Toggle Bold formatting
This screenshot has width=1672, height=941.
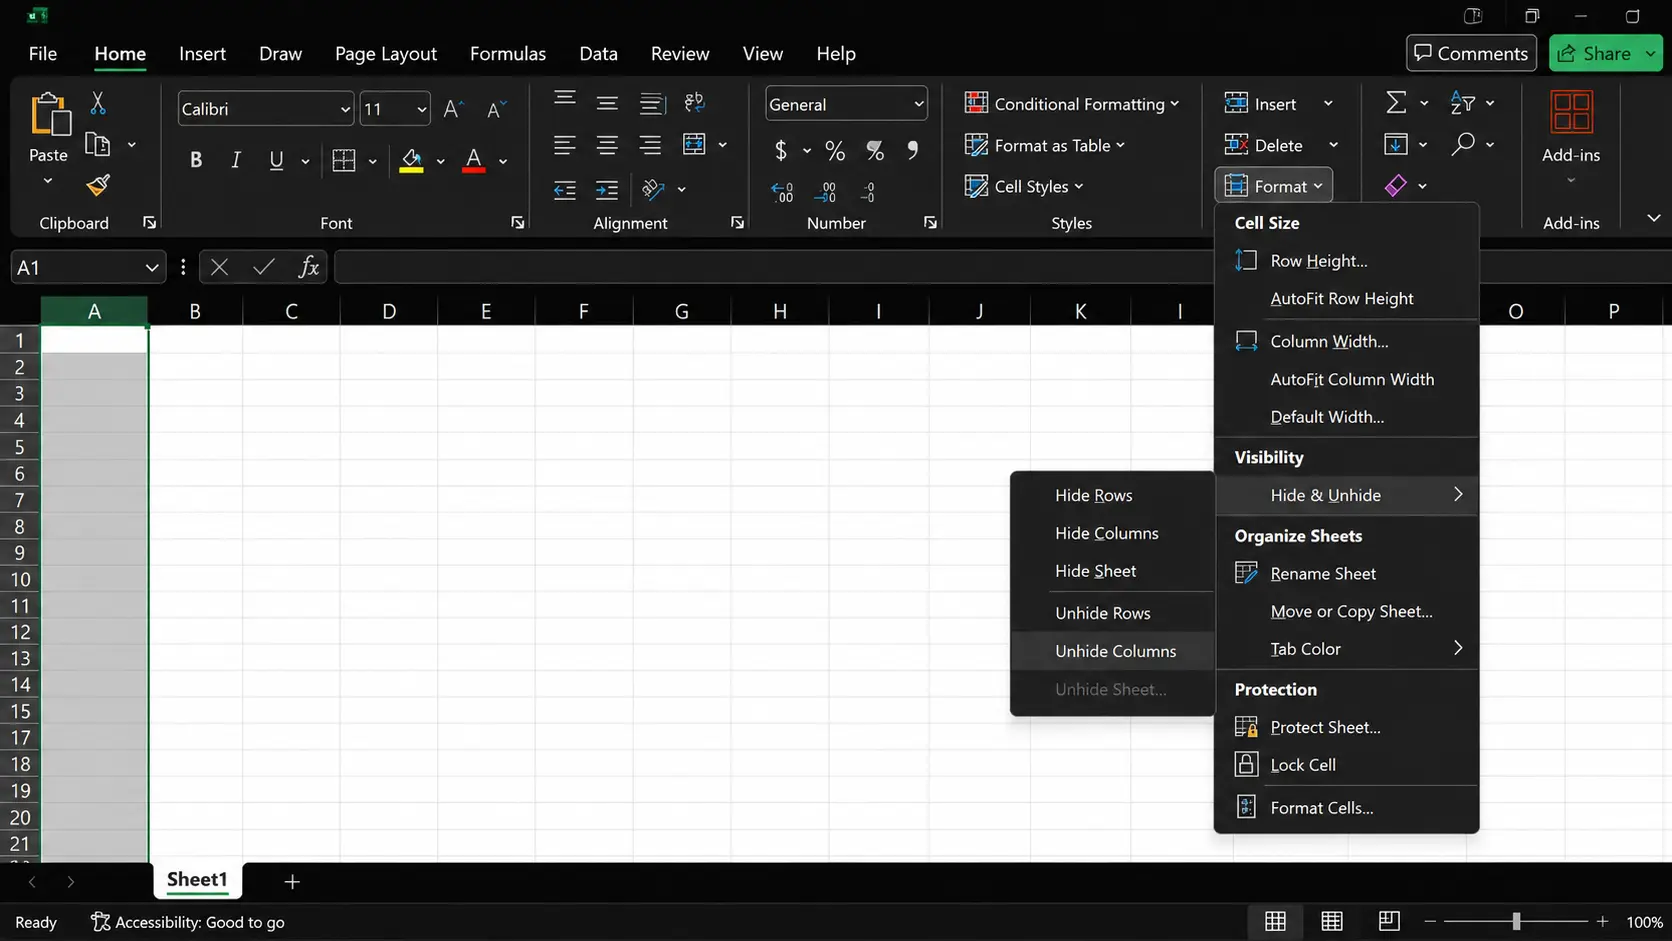point(196,160)
